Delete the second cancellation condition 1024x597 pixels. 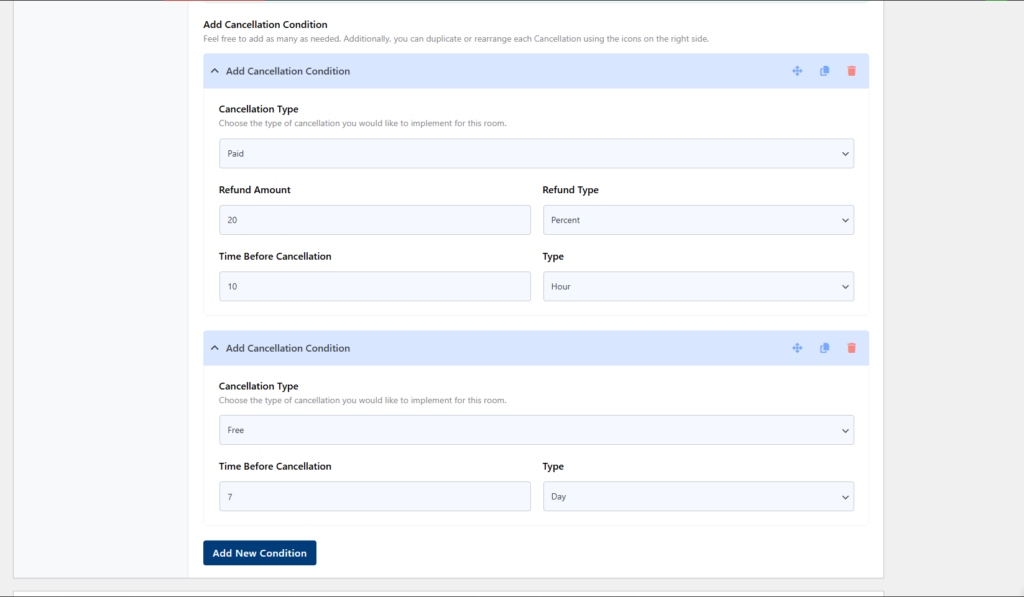point(852,348)
